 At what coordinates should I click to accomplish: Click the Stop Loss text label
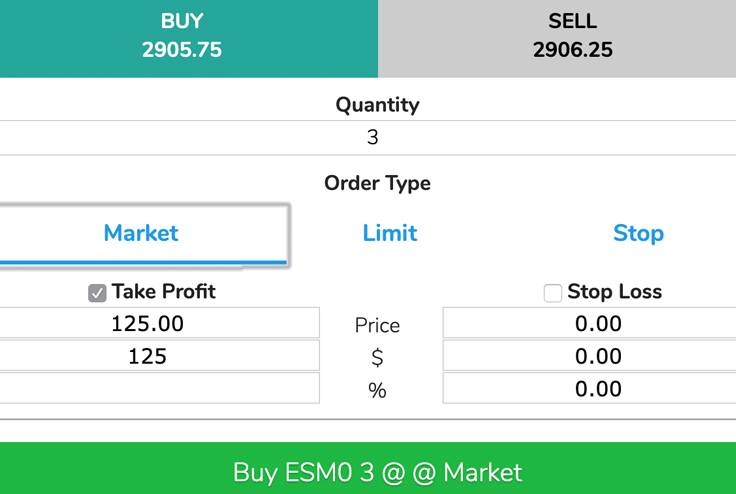614,292
